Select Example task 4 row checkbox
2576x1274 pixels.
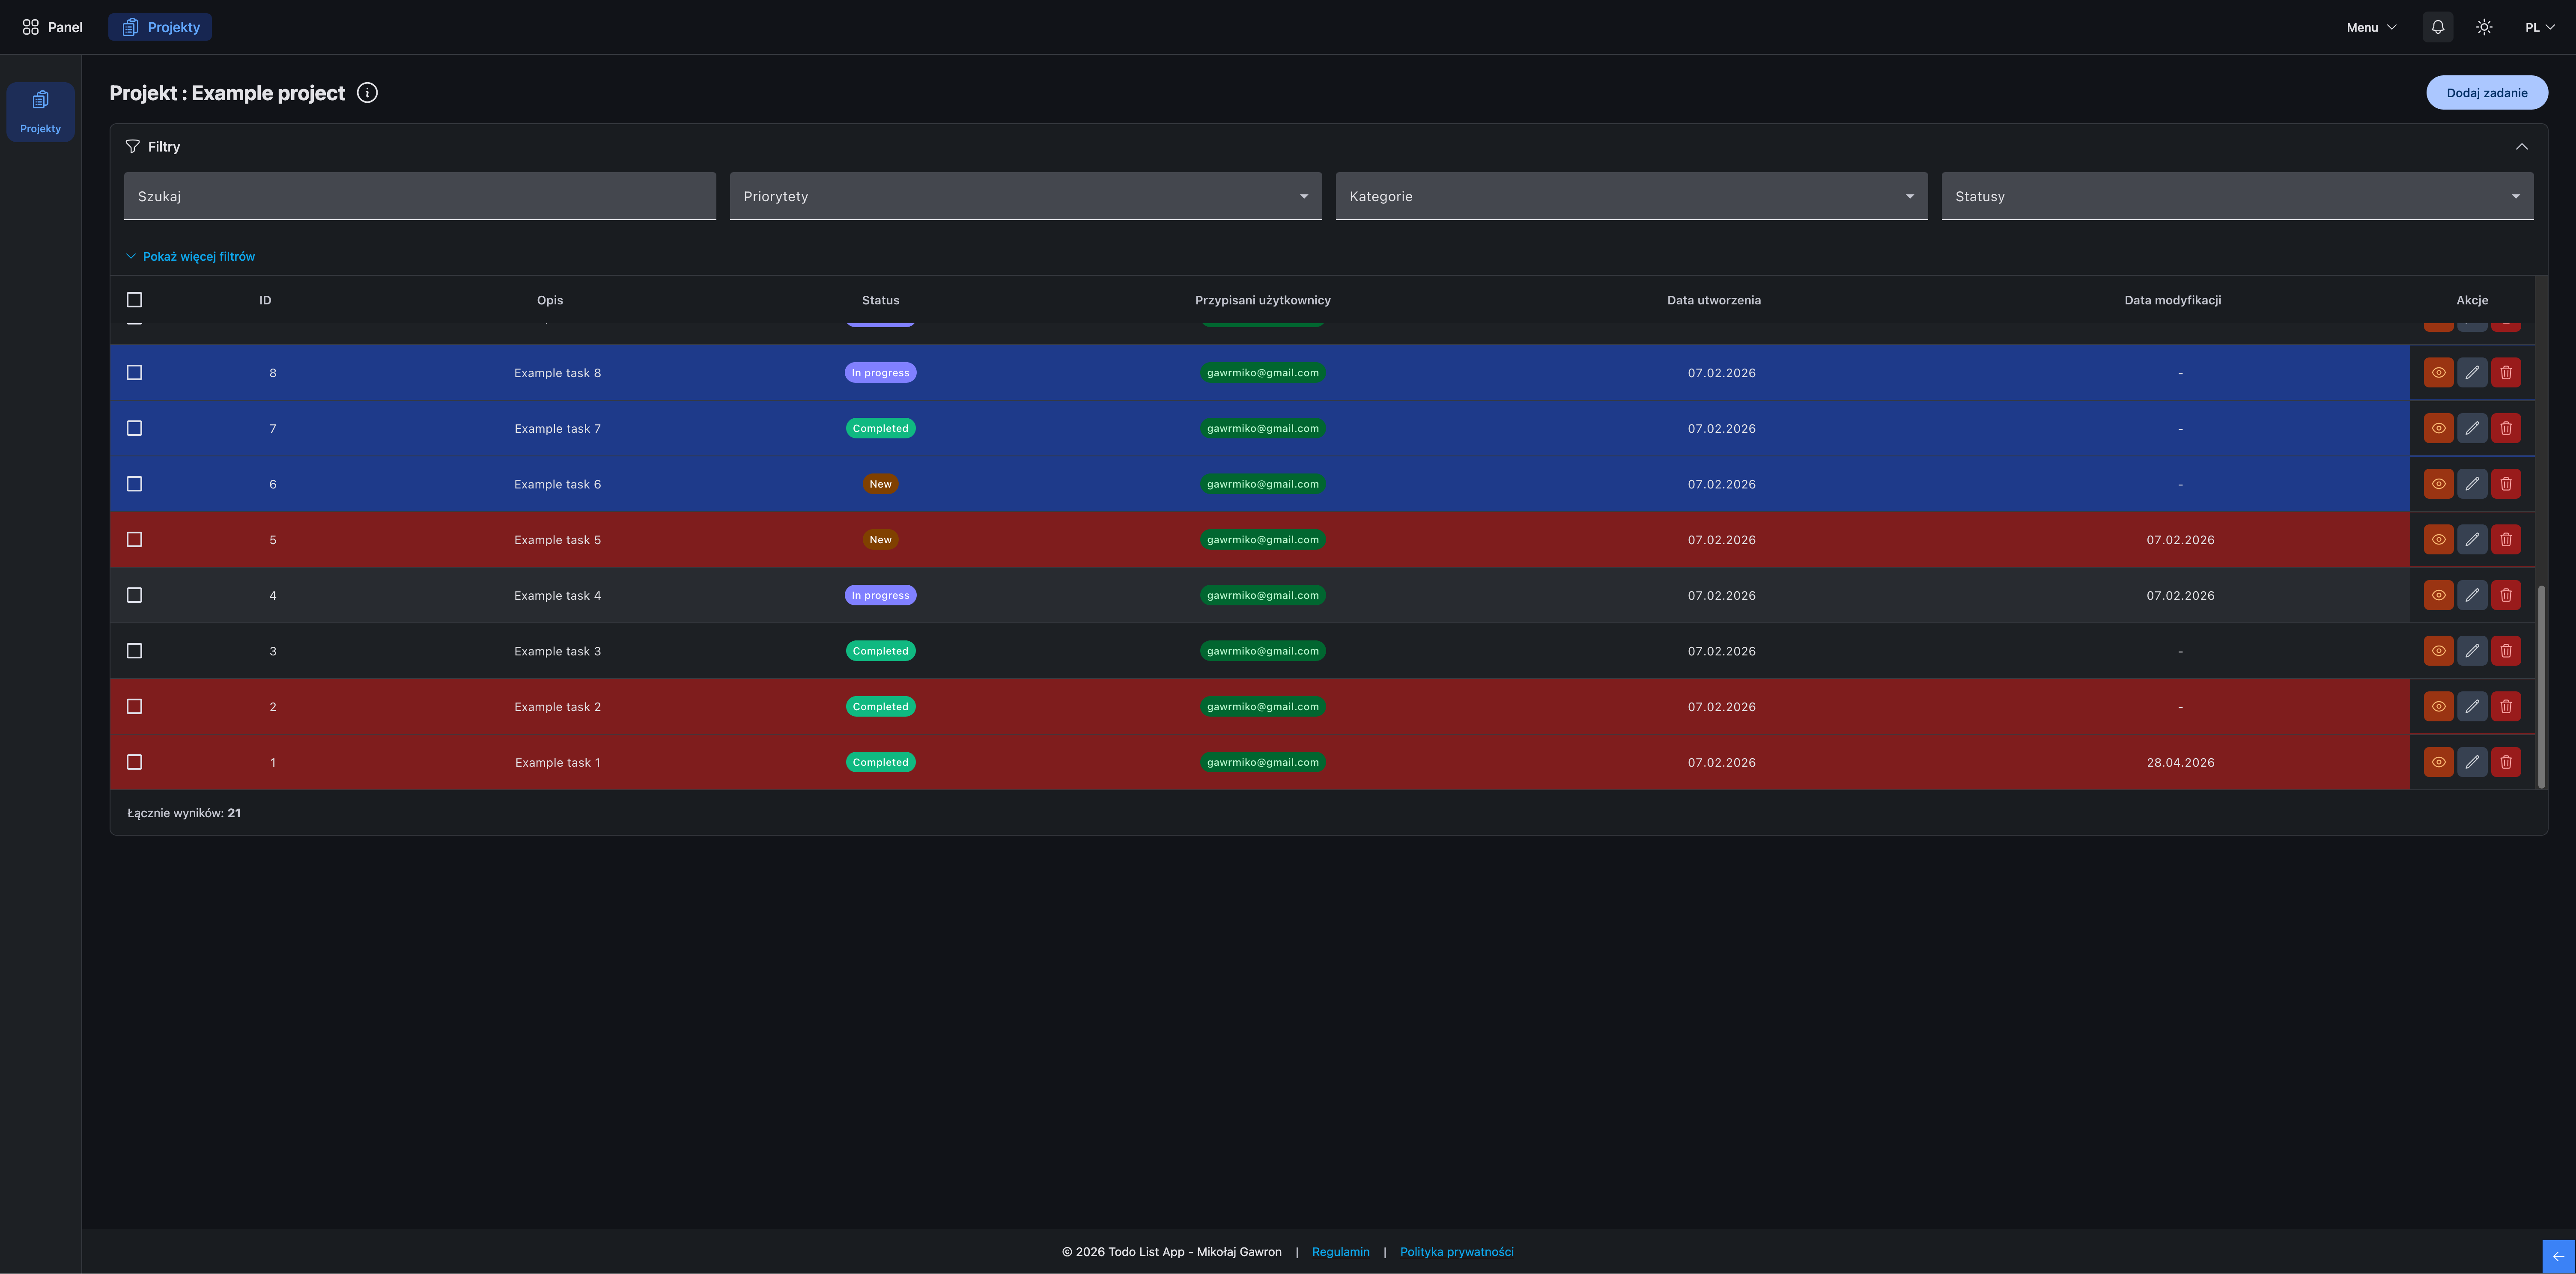point(135,595)
